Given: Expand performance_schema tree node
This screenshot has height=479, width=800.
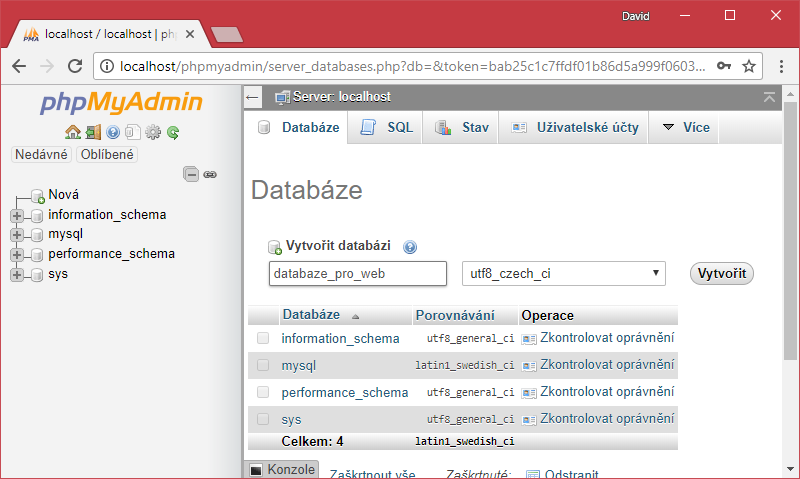Looking at the screenshot, I should tap(17, 255).
